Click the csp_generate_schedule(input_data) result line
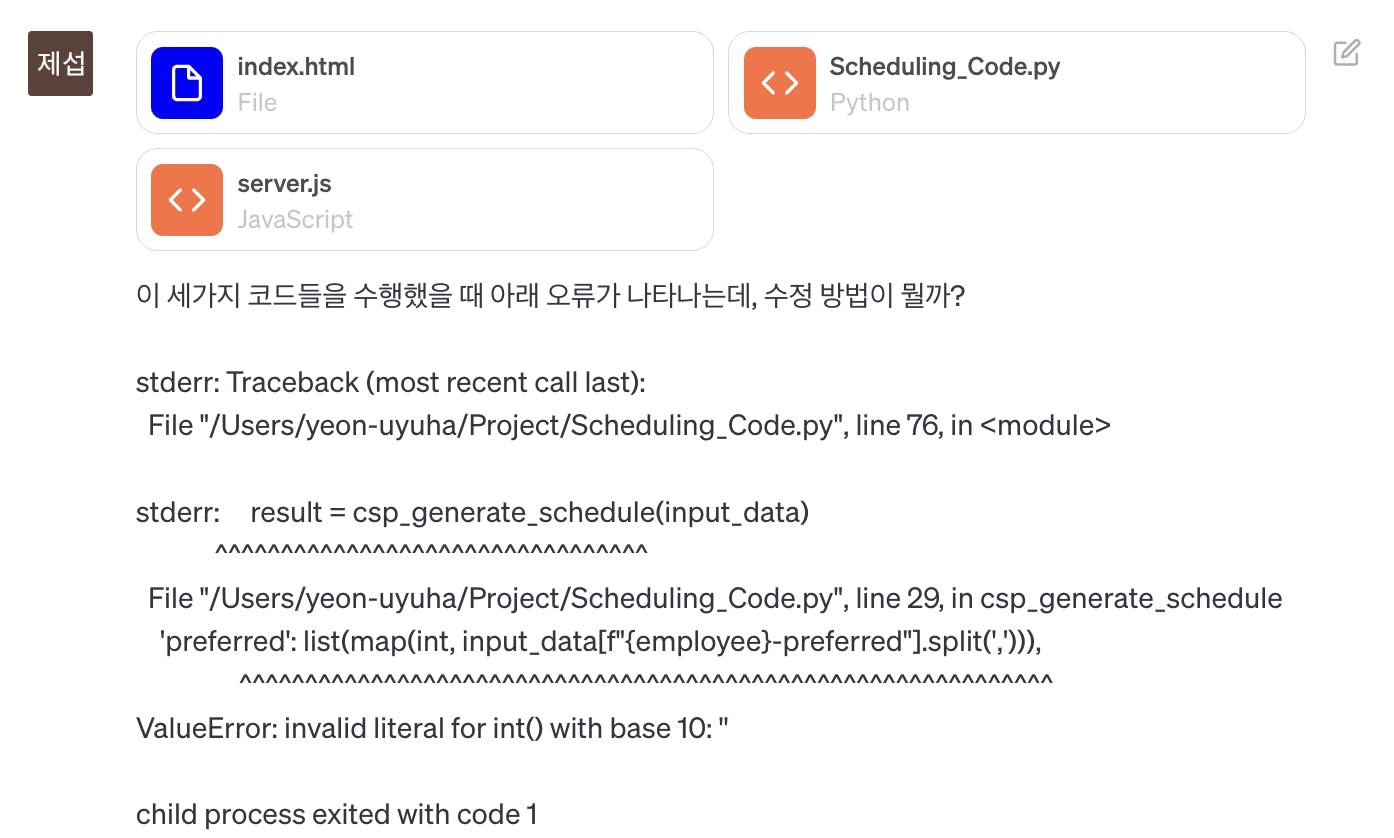This screenshot has height=838, width=1394. coord(529,513)
